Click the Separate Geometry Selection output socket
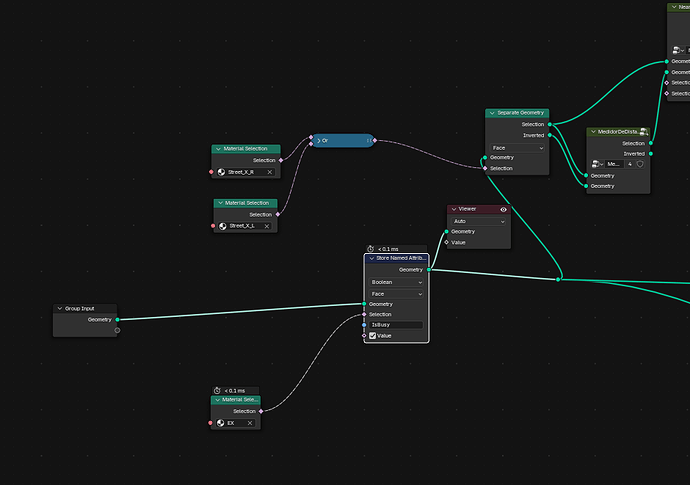 550,125
